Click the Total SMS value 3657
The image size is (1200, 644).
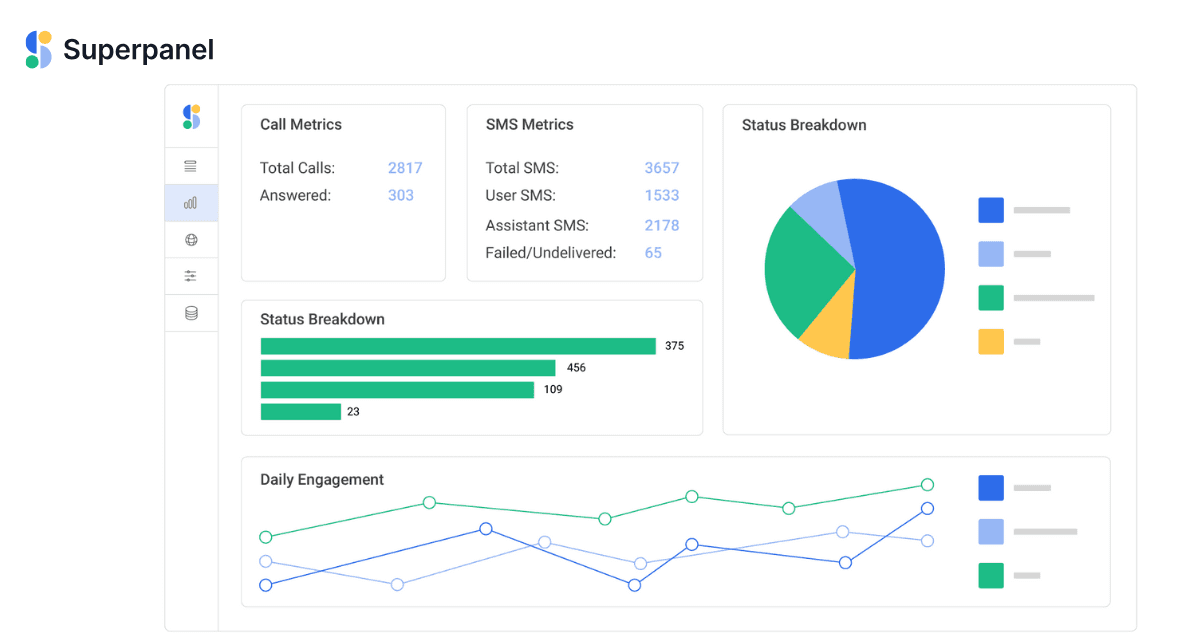662,168
